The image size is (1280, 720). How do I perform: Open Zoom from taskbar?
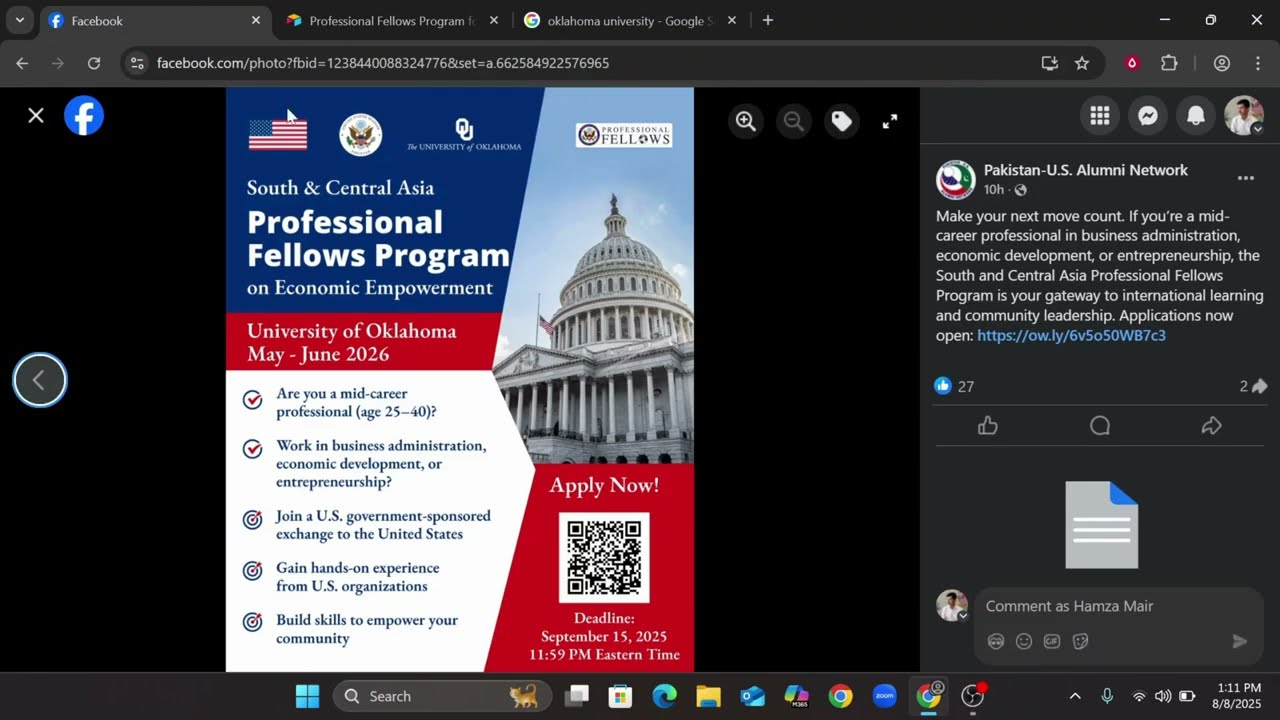[884, 696]
